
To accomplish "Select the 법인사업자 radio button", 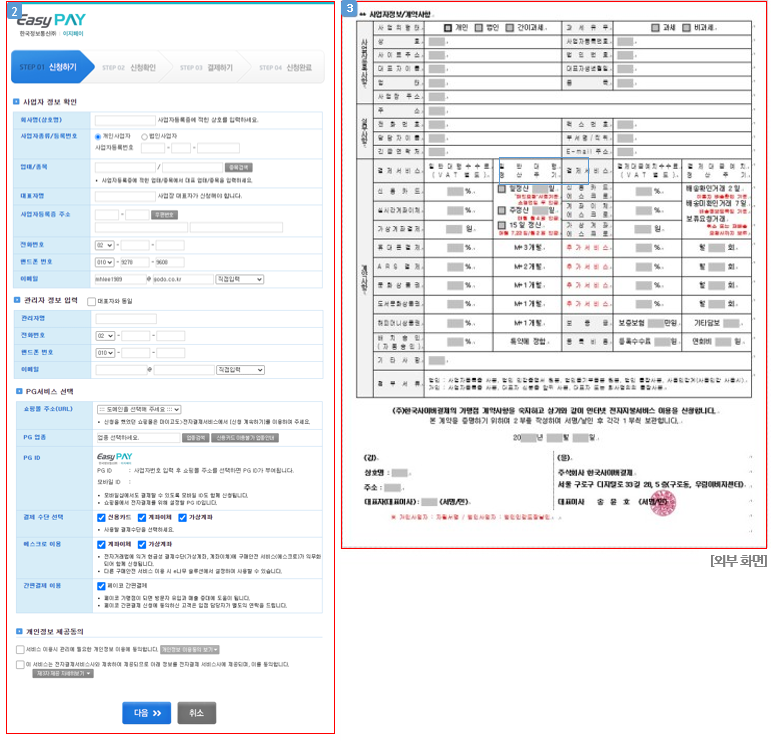I will (144, 137).
